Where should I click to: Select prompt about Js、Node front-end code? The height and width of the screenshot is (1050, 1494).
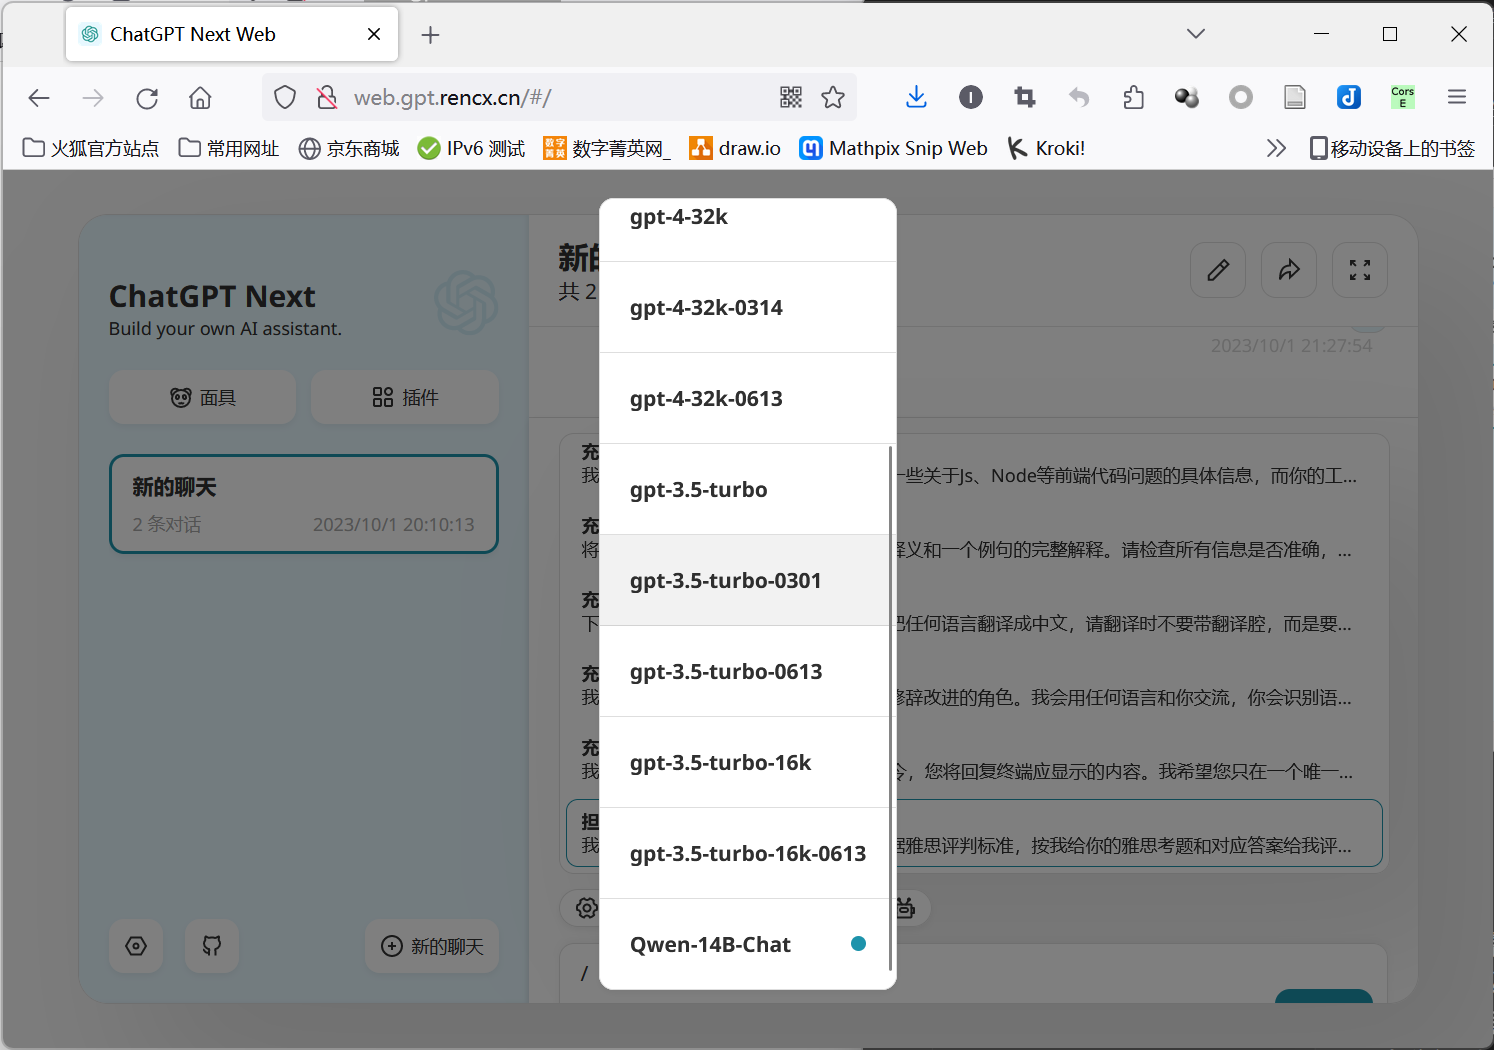973,465
